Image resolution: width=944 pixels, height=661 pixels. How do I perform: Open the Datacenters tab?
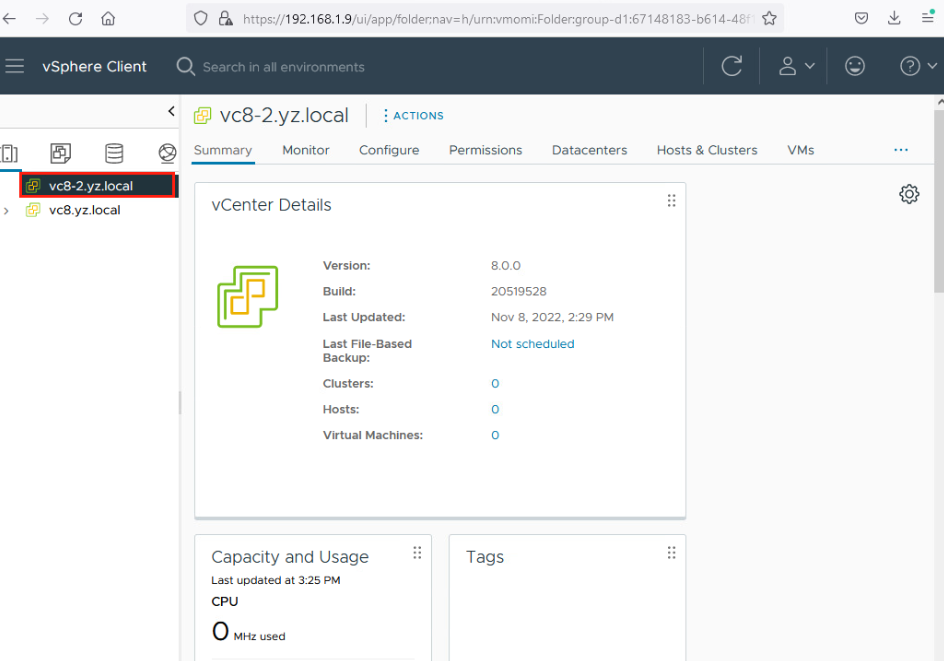click(589, 150)
